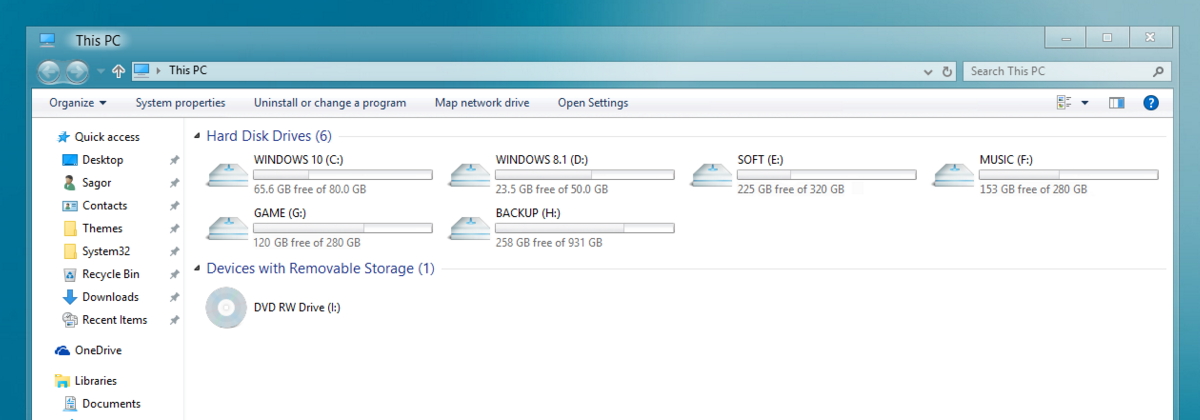Click the Desktop icon in sidebar
1200x420 pixels.
[x=70, y=160]
